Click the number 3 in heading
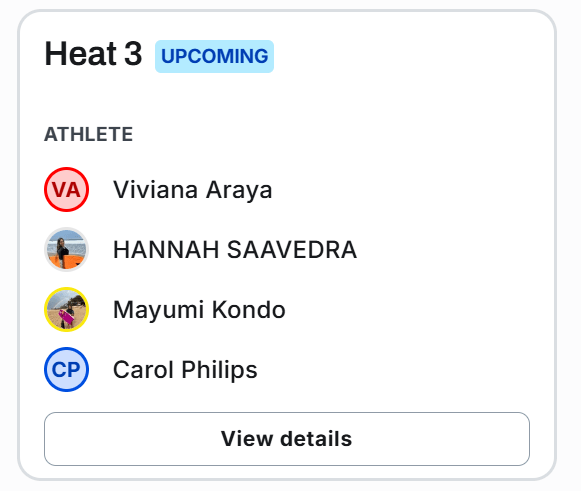This screenshot has width=581, height=491. 133,54
